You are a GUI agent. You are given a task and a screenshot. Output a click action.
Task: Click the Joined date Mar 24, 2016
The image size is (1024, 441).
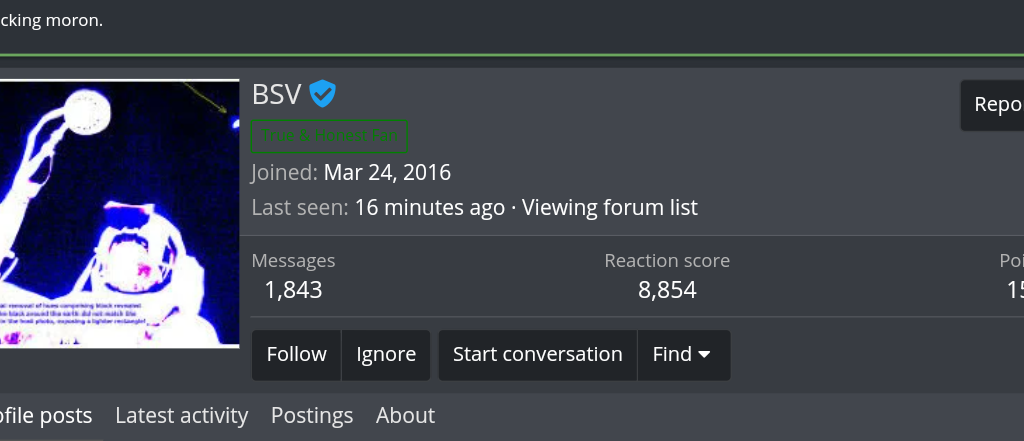click(x=387, y=173)
